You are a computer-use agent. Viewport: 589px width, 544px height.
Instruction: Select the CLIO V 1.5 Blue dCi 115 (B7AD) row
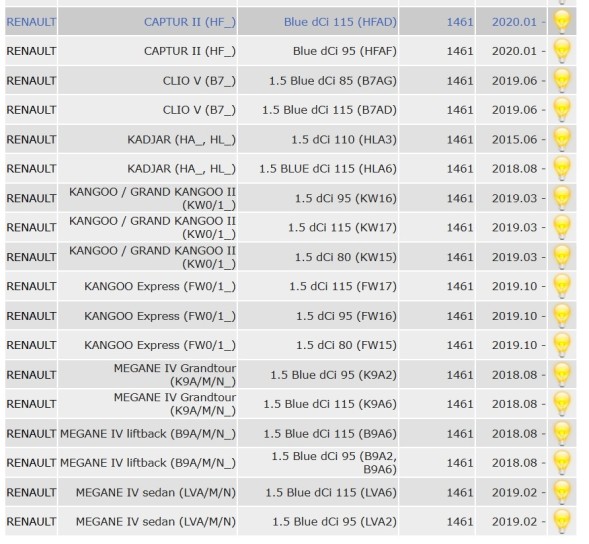pyautogui.click(x=290, y=110)
